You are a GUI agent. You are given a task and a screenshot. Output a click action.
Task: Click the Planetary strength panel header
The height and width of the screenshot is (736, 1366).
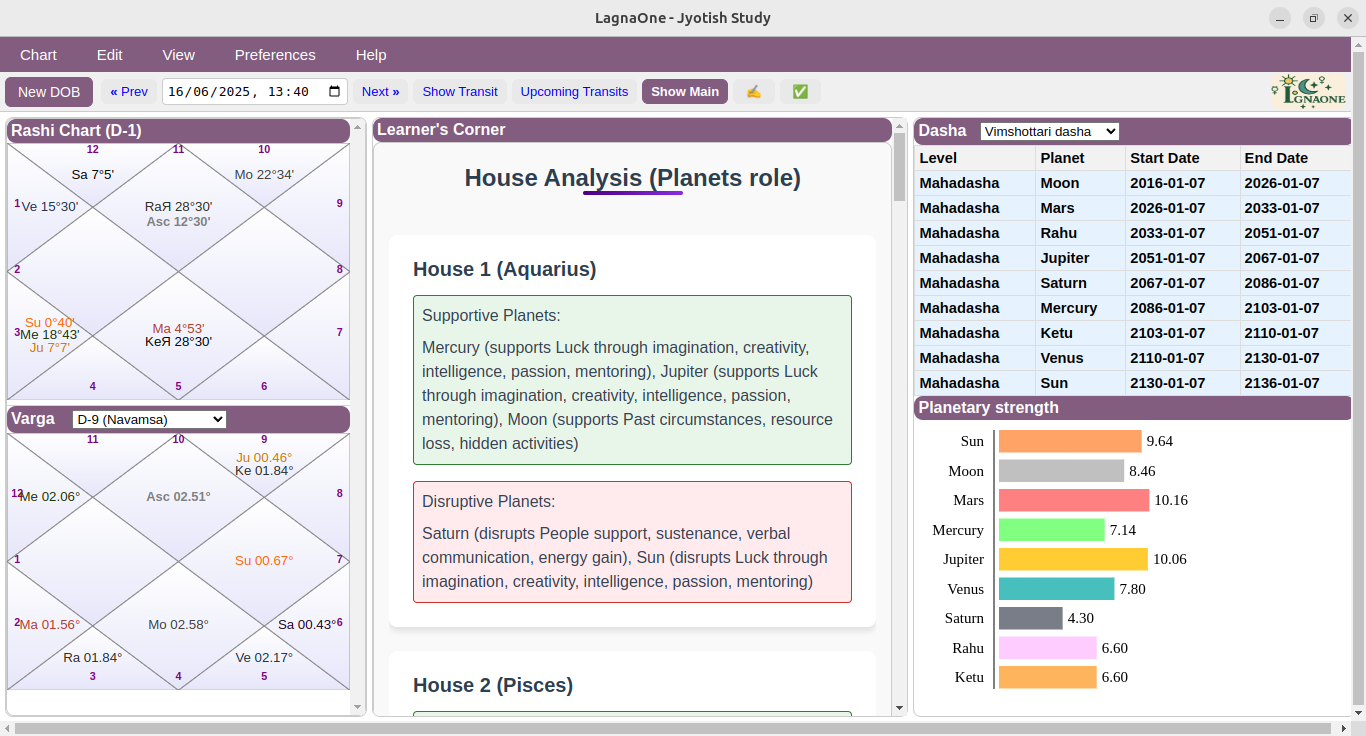click(x=1133, y=407)
